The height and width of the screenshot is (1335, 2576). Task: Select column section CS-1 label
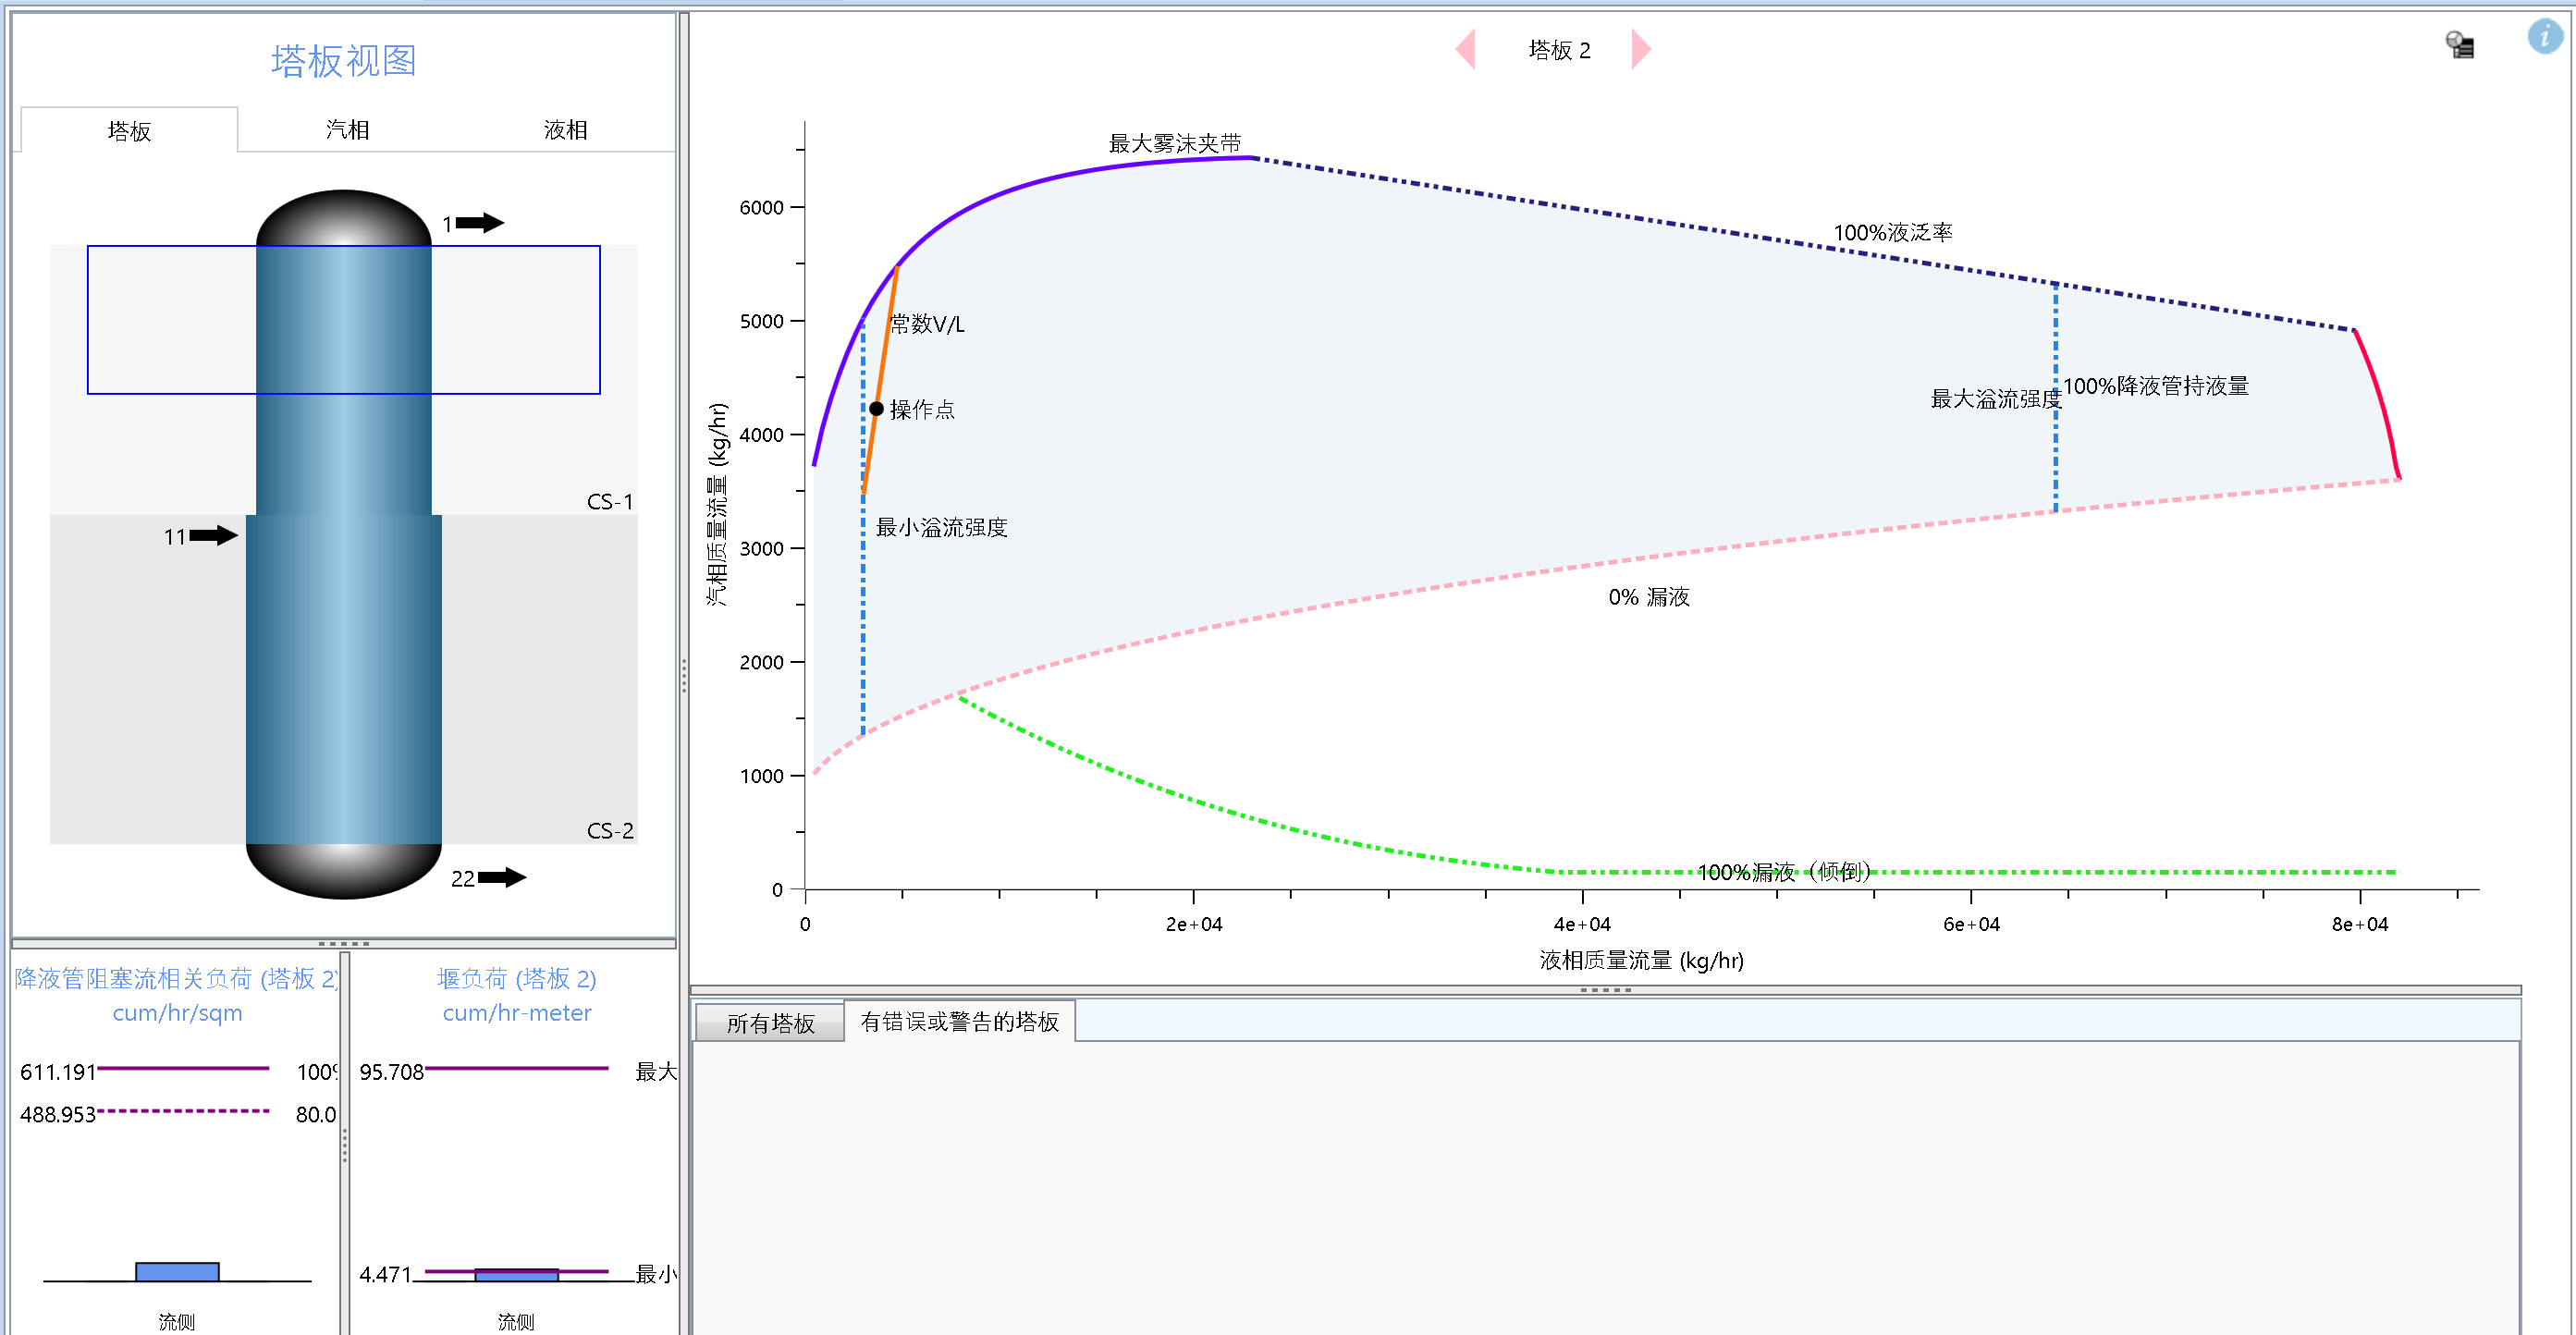(x=609, y=502)
